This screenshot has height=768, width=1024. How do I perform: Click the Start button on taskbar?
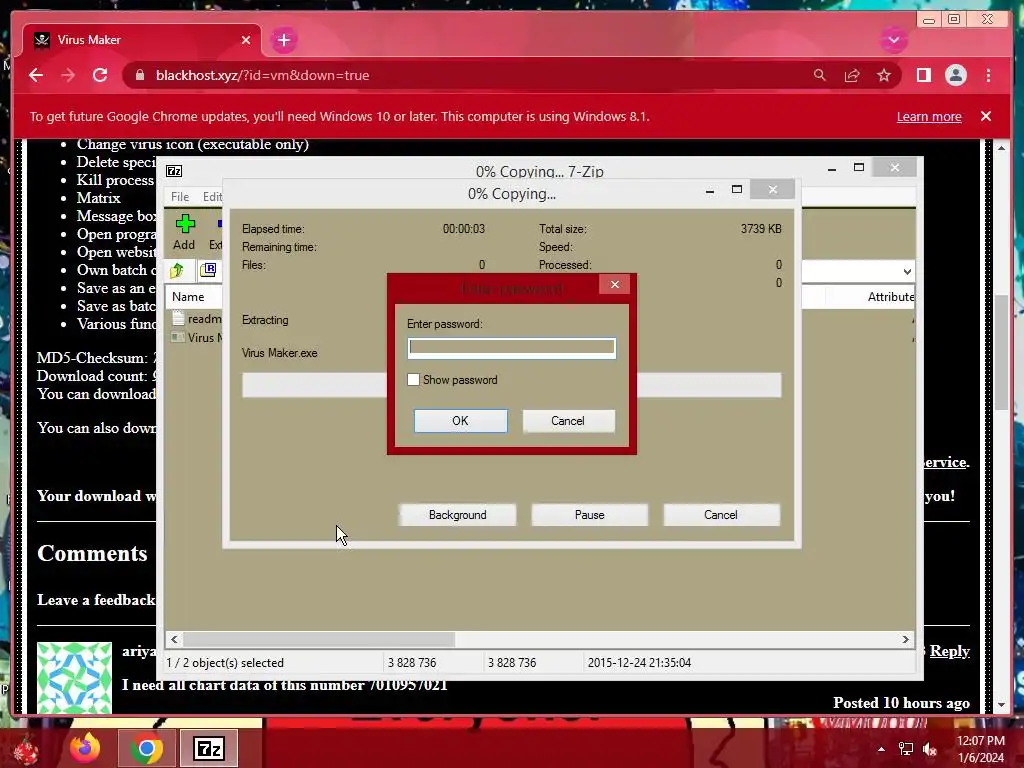(25, 748)
